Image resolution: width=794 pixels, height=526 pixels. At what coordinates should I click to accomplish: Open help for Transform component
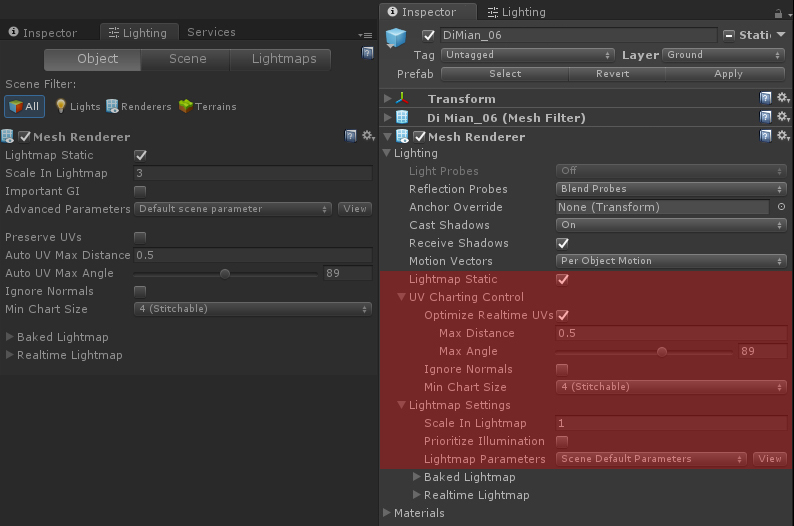(766, 98)
